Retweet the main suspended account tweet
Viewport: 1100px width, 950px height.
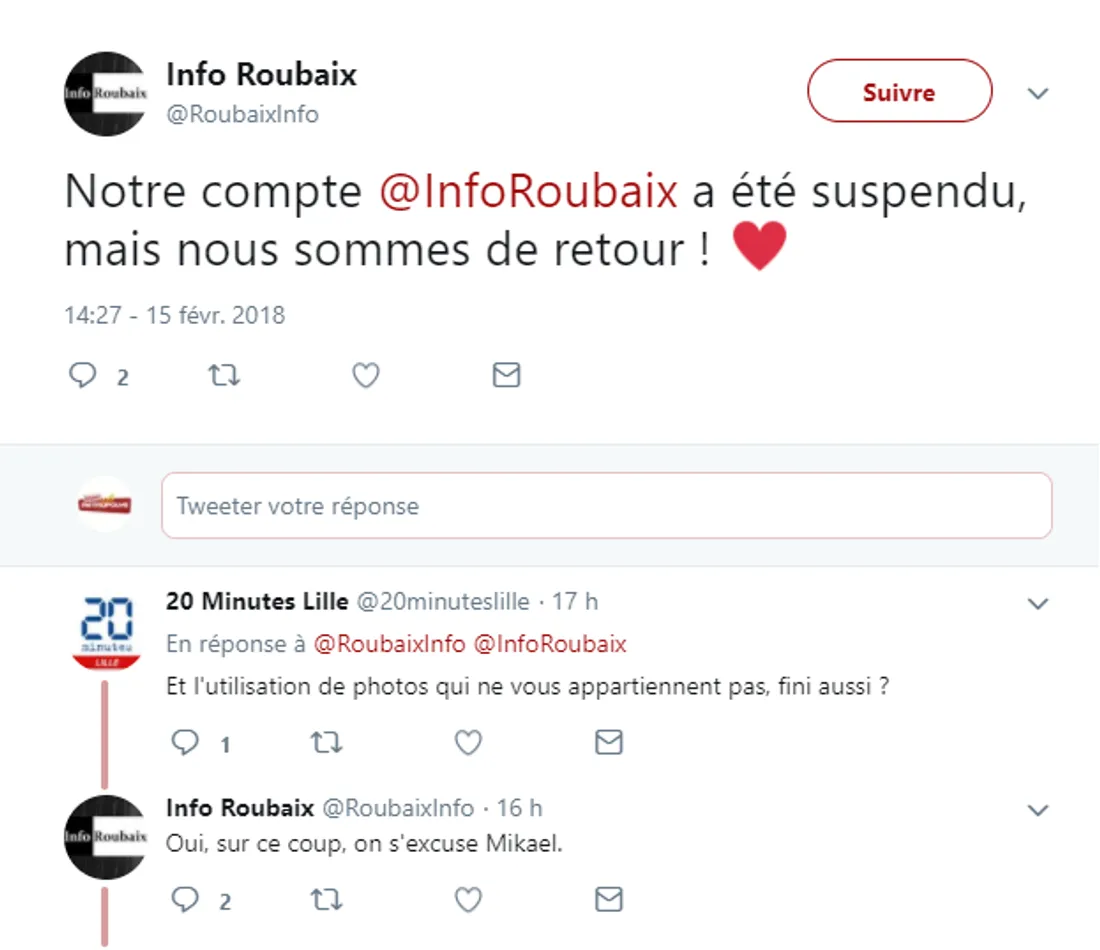pos(223,375)
